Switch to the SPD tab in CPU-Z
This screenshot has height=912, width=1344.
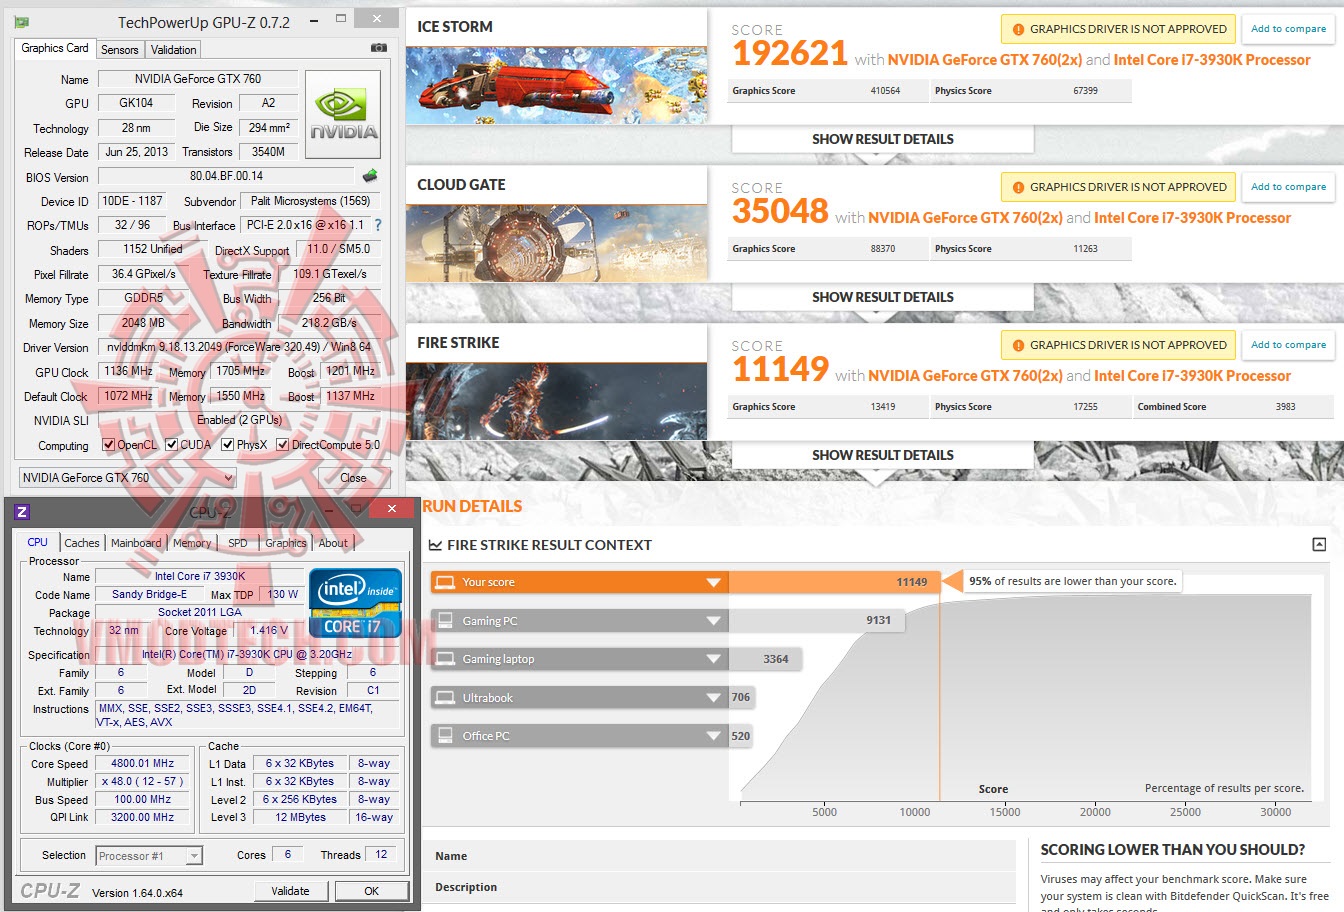[238, 543]
